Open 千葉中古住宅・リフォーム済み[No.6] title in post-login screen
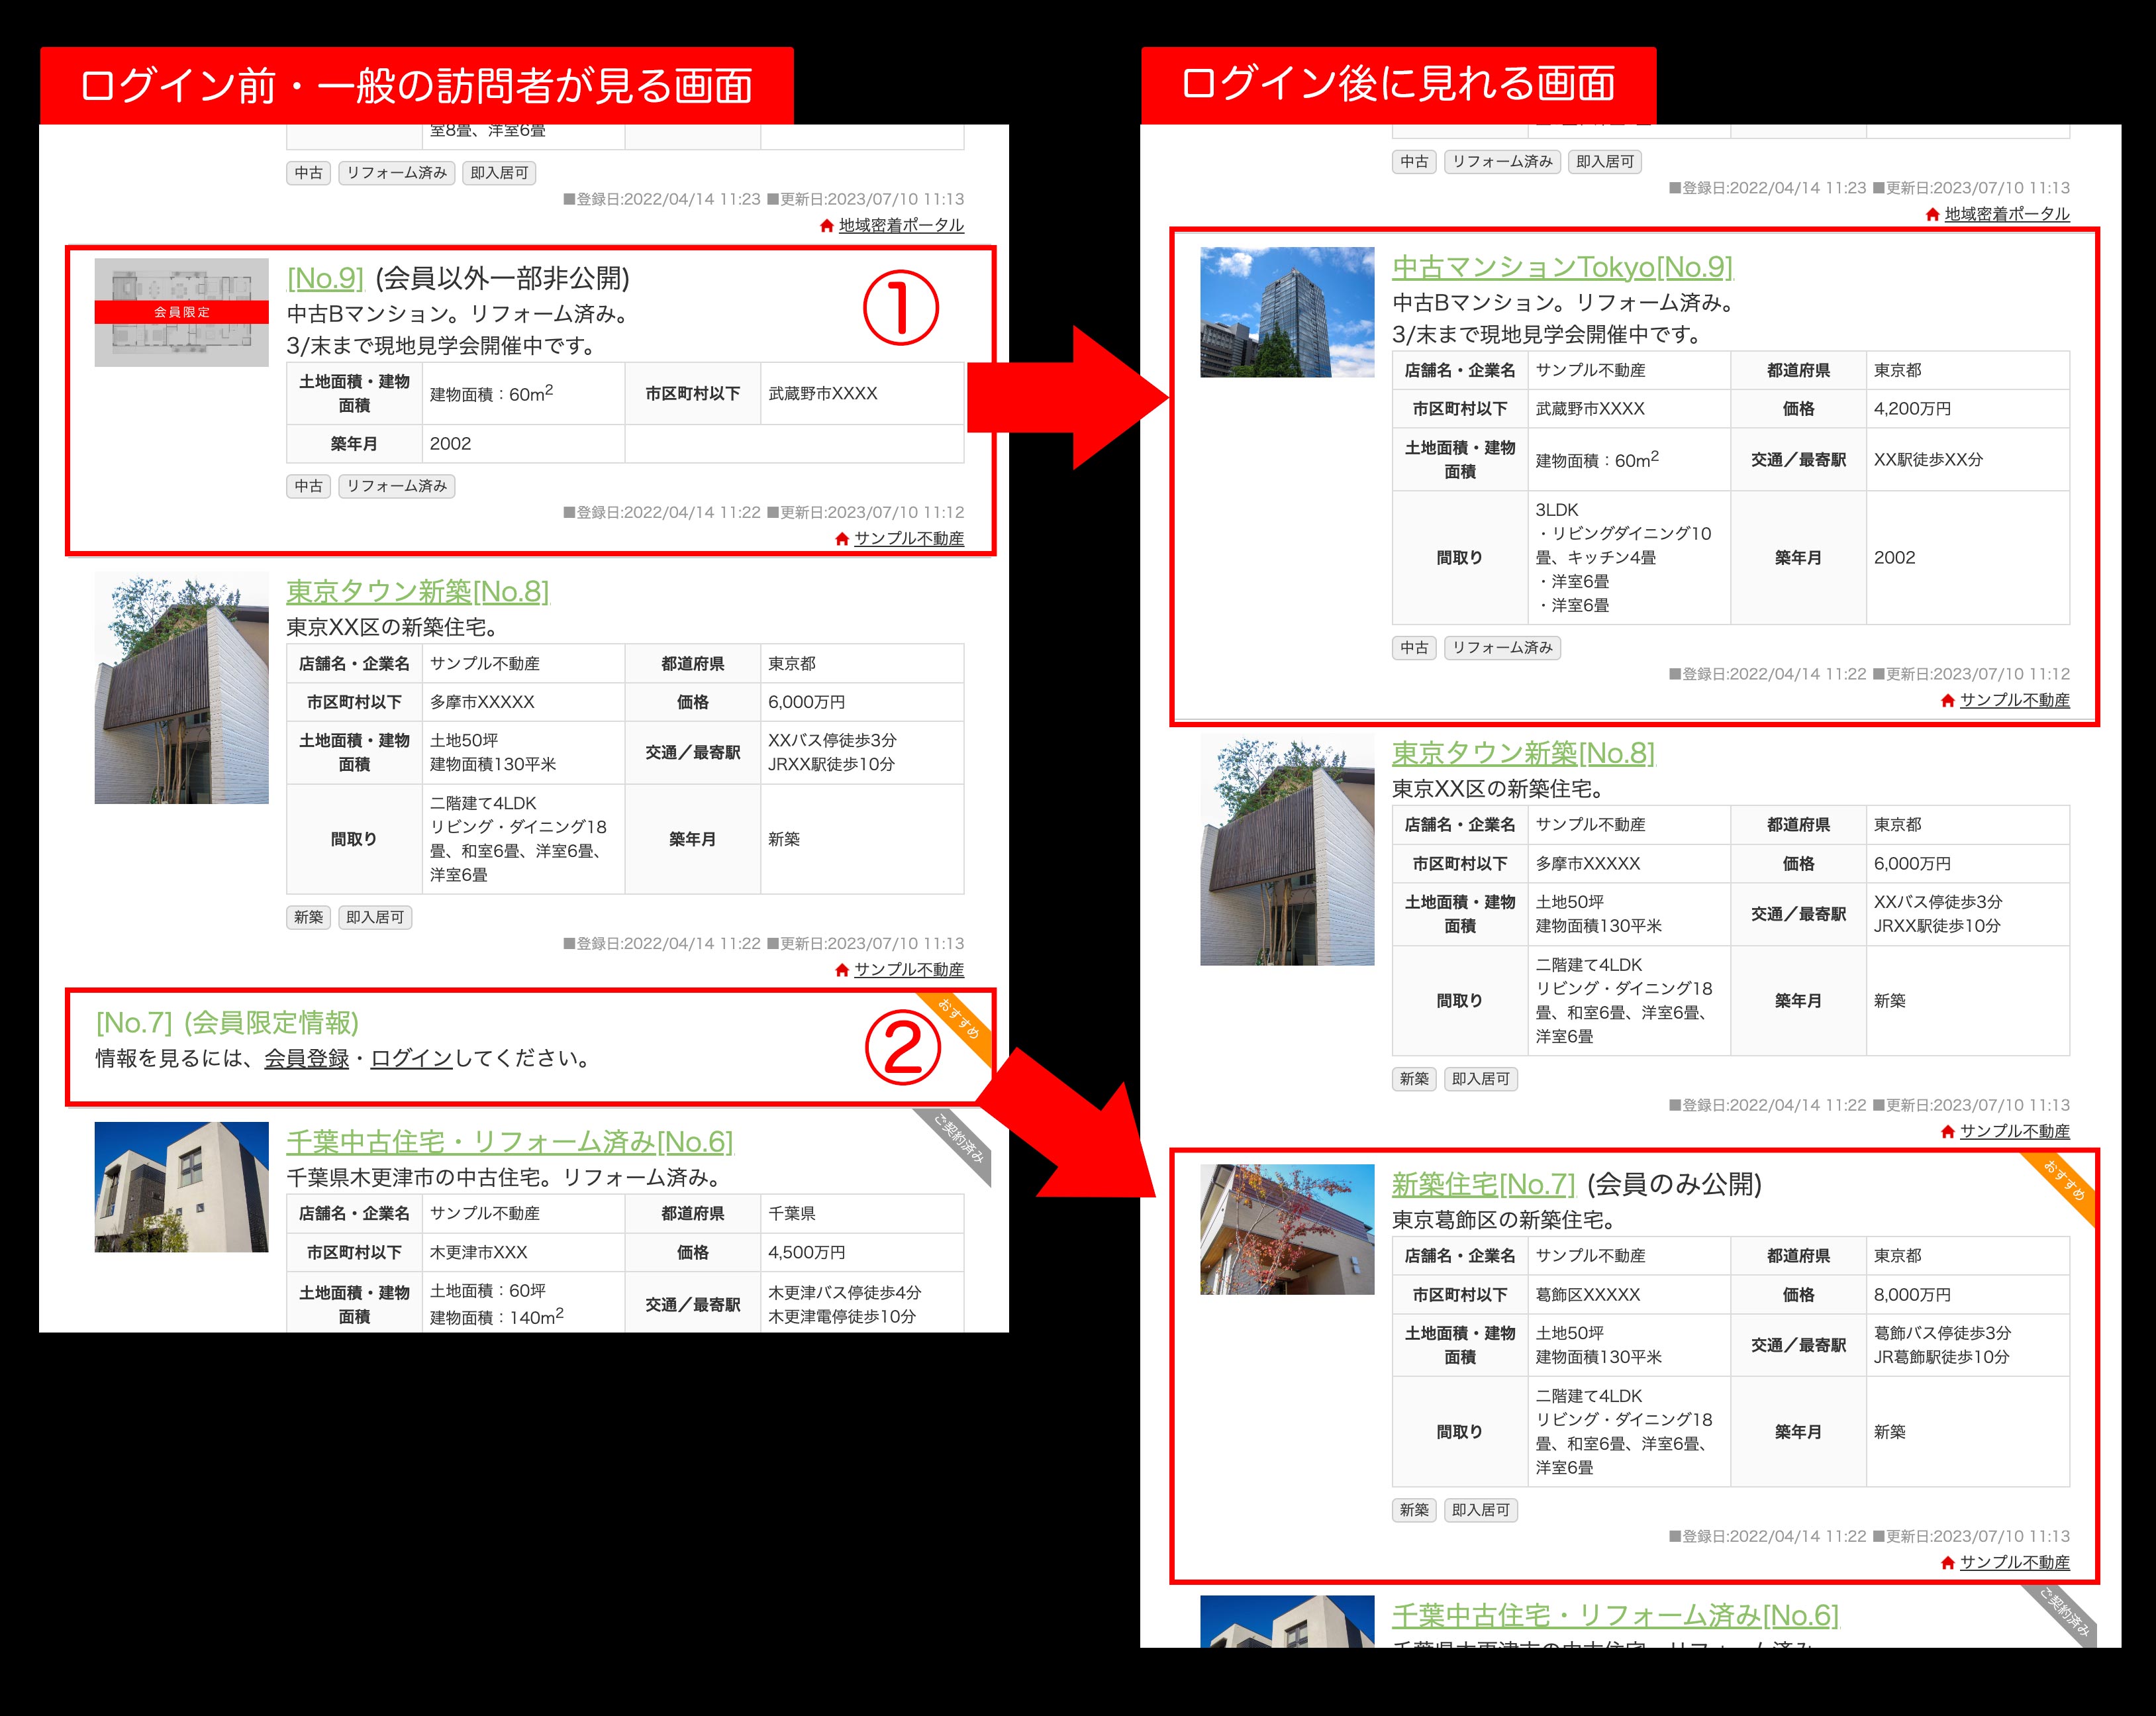 tap(1615, 1615)
